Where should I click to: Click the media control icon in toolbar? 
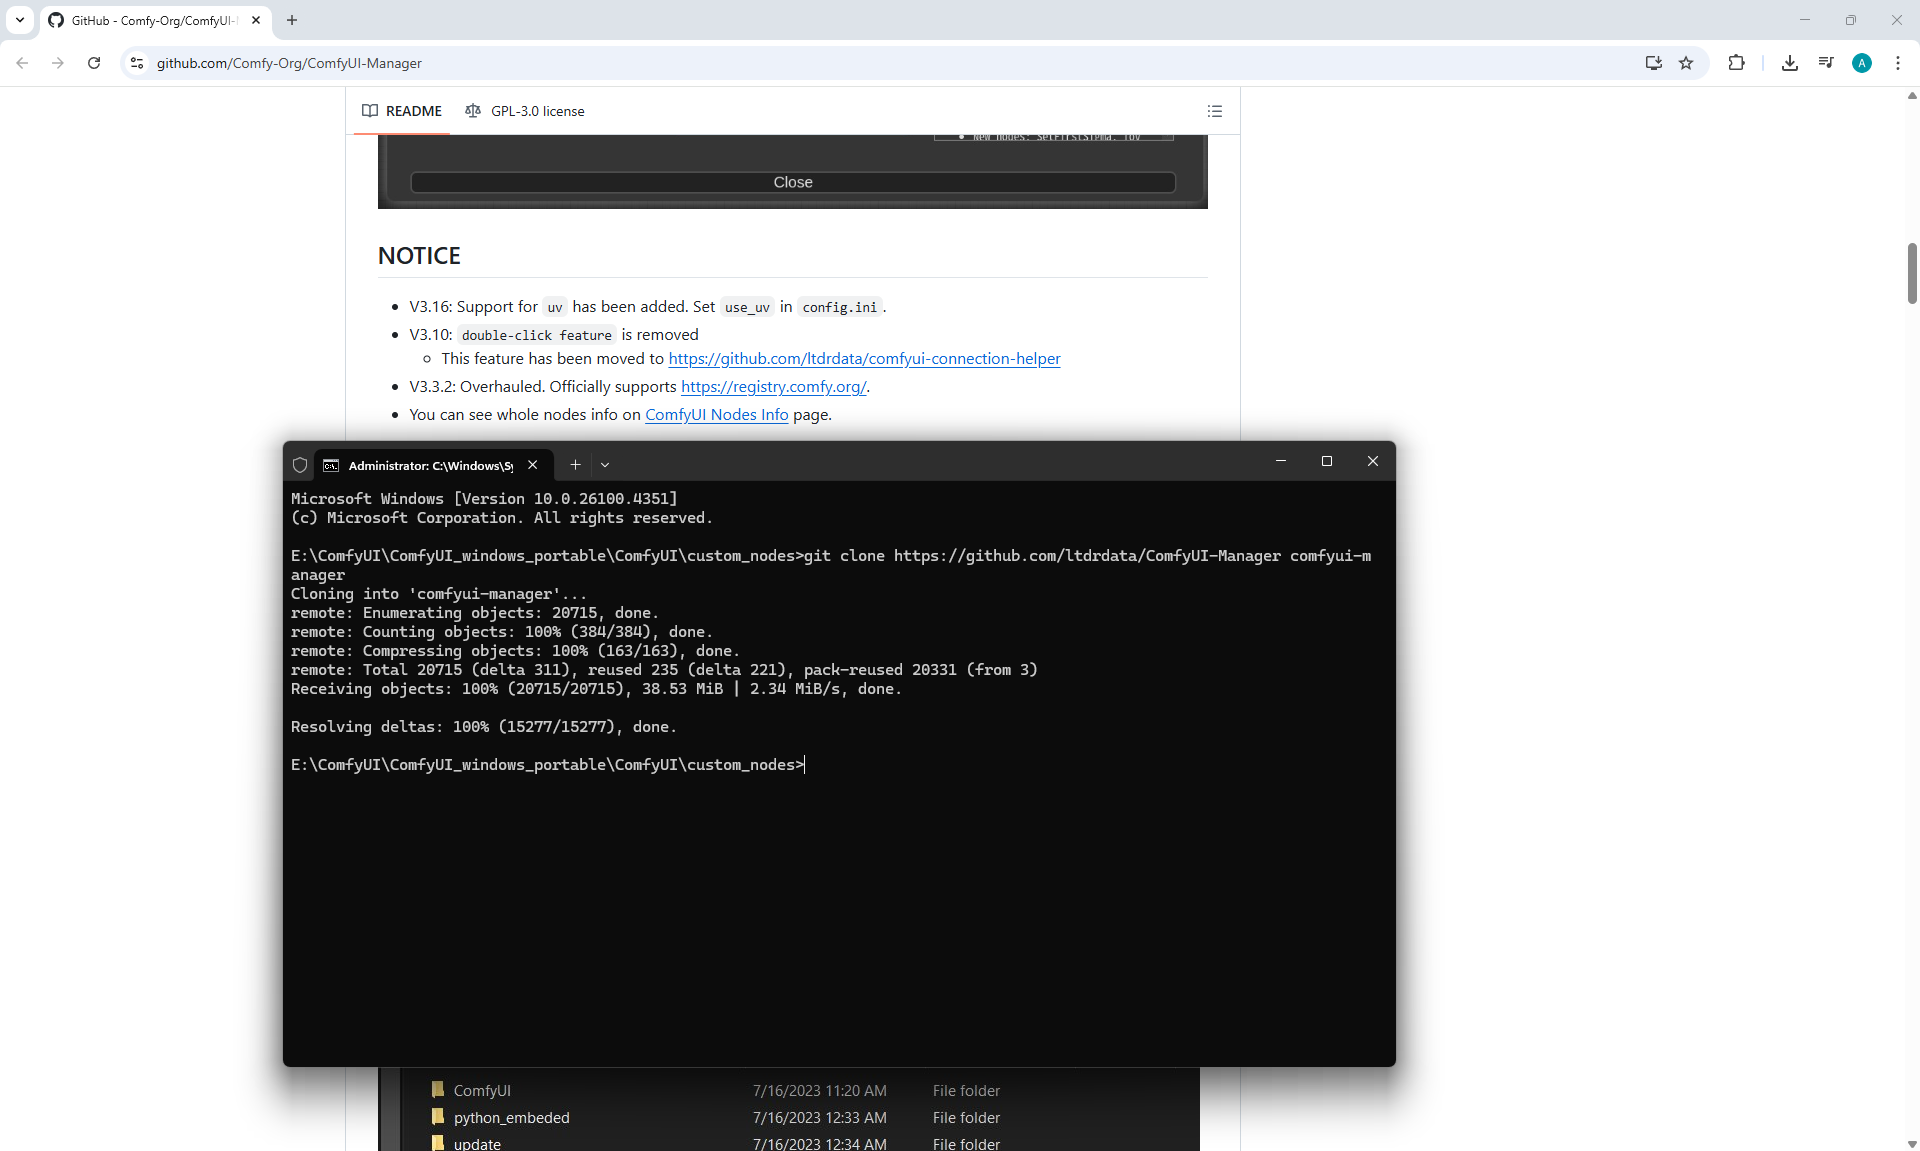(1826, 63)
